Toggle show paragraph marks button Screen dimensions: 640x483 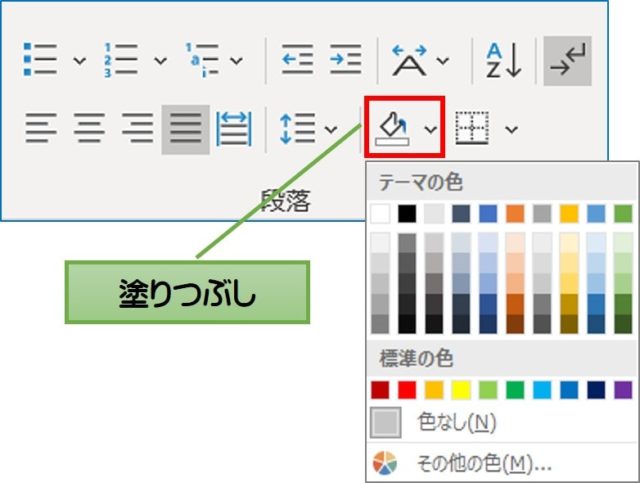point(568,60)
